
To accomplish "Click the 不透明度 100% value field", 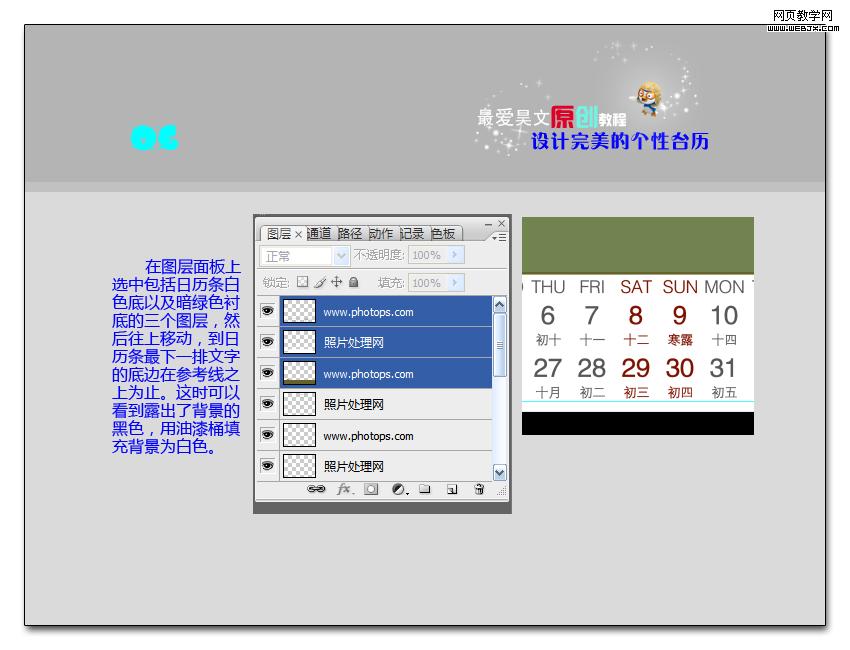I will tap(427, 255).
